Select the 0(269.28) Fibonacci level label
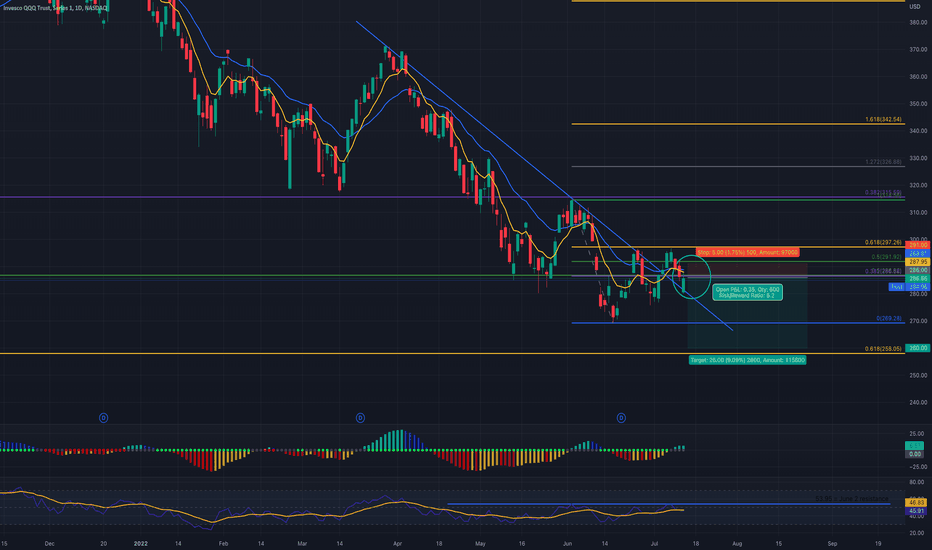Viewport: 932px width, 550px height. tap(889, 319)
